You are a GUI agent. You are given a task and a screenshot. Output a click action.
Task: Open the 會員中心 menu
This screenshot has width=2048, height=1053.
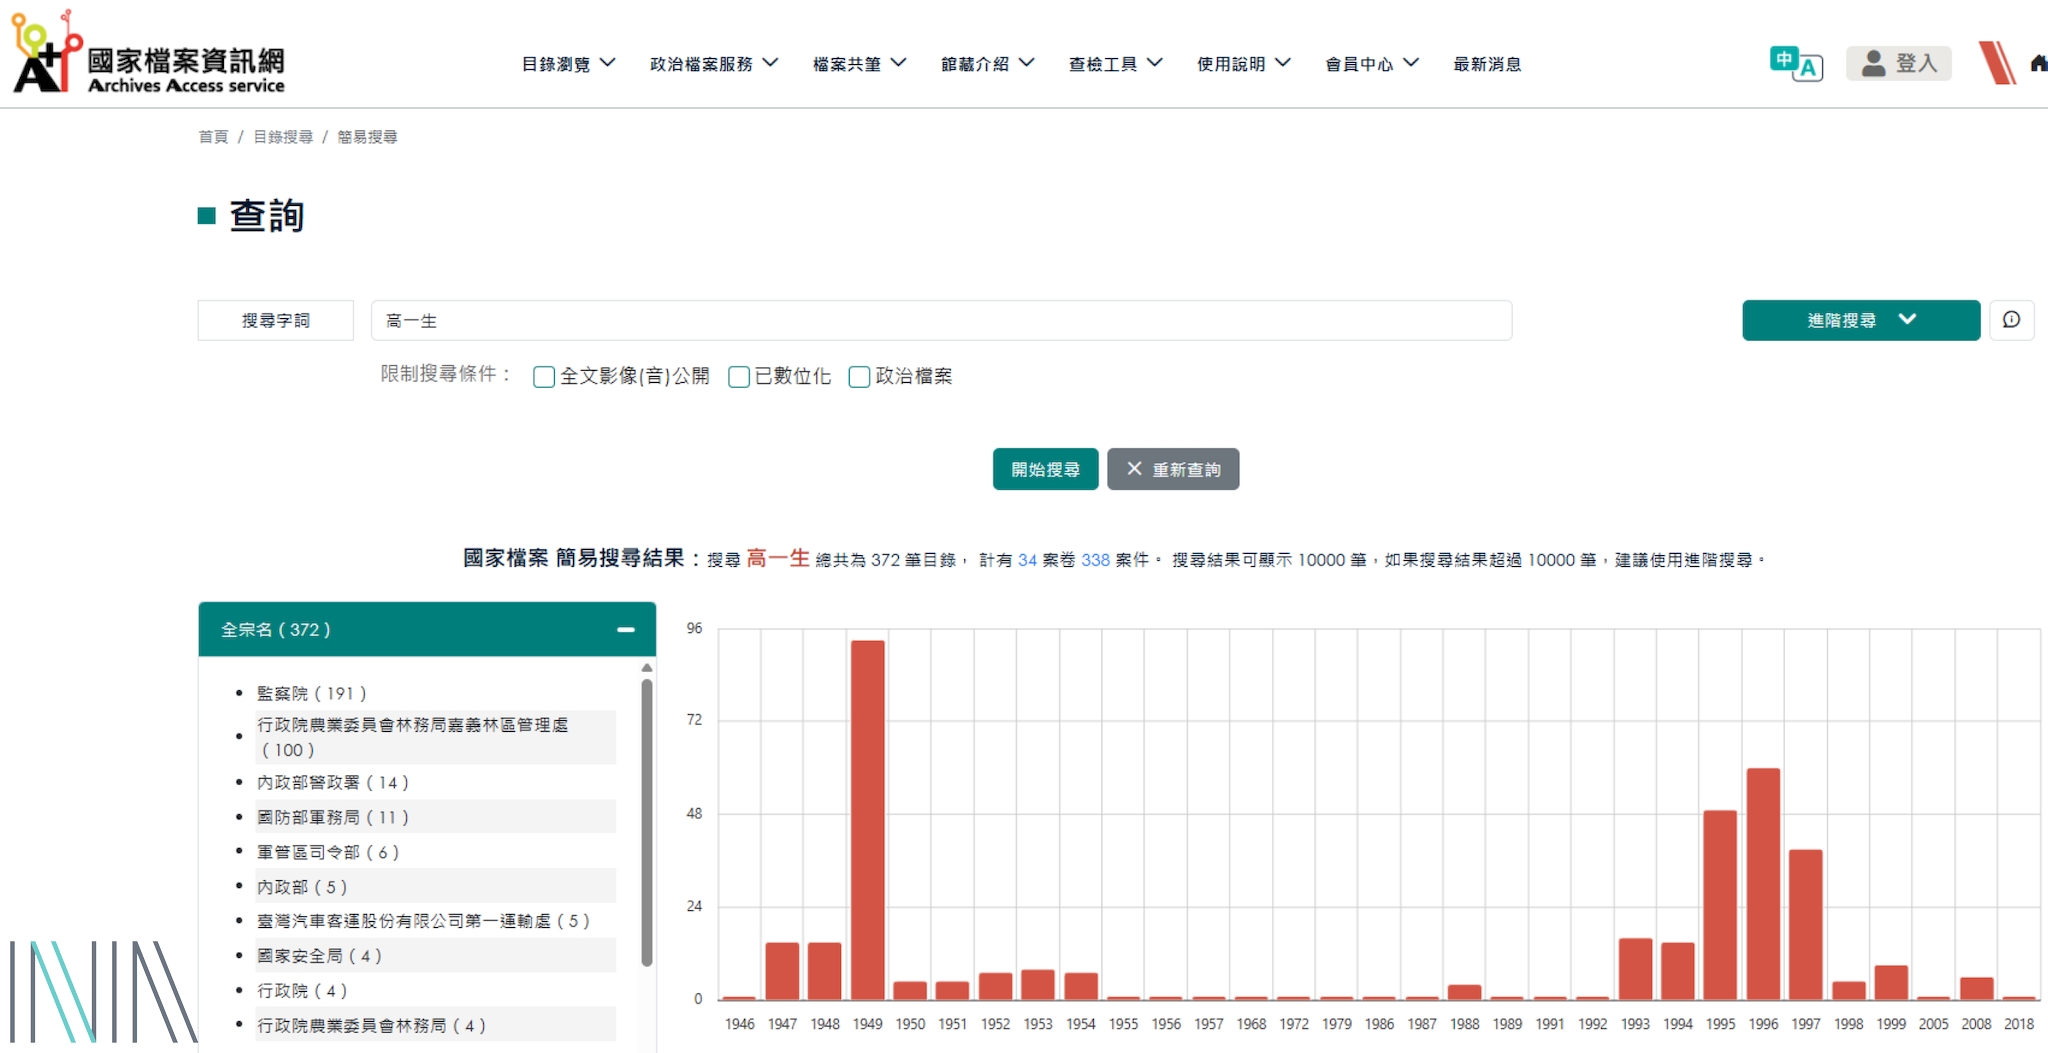[x=1371, y=64]
